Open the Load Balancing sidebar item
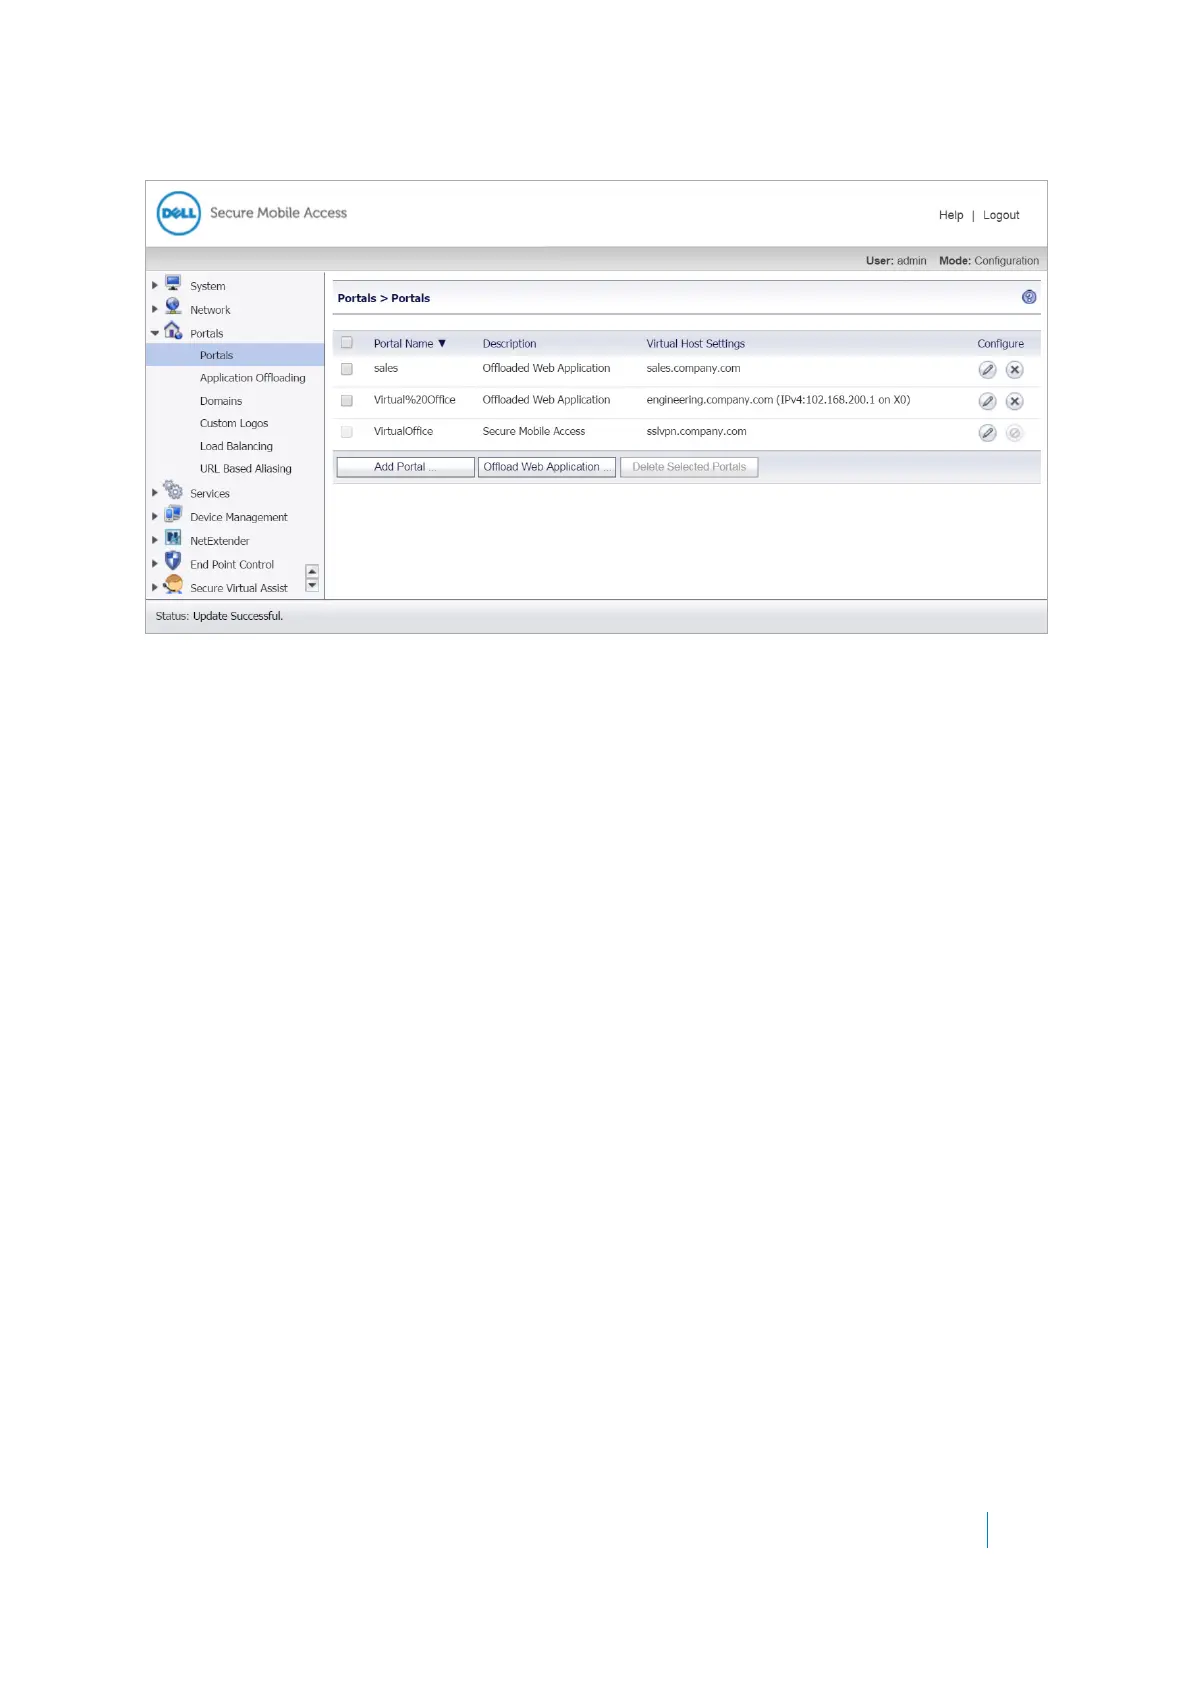This screenshot has height=1684, width=1190. [x=236, y=446]
